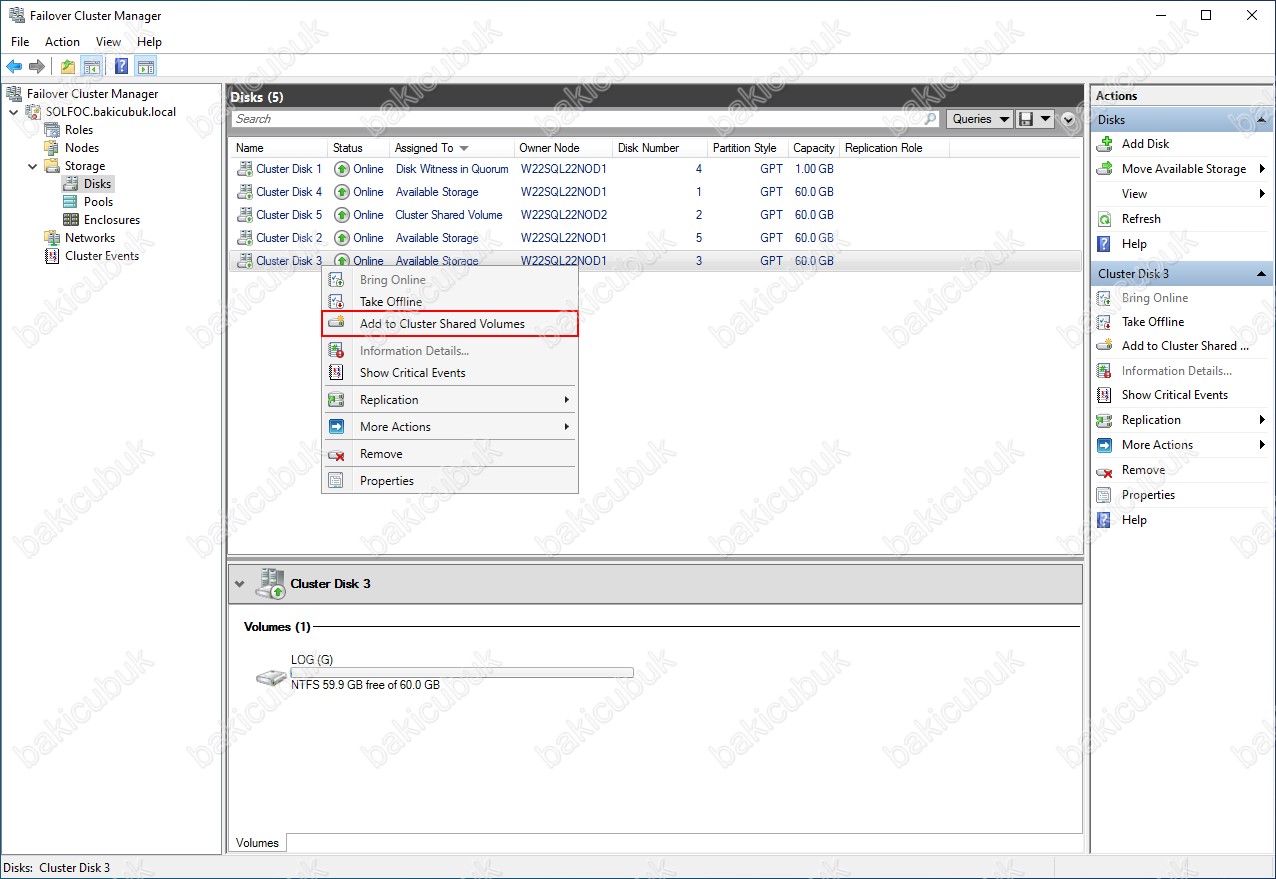The width and height of the screenshot is (1276, 879).
Task: Open Pools under Storage
Action: tap(98, 202)
